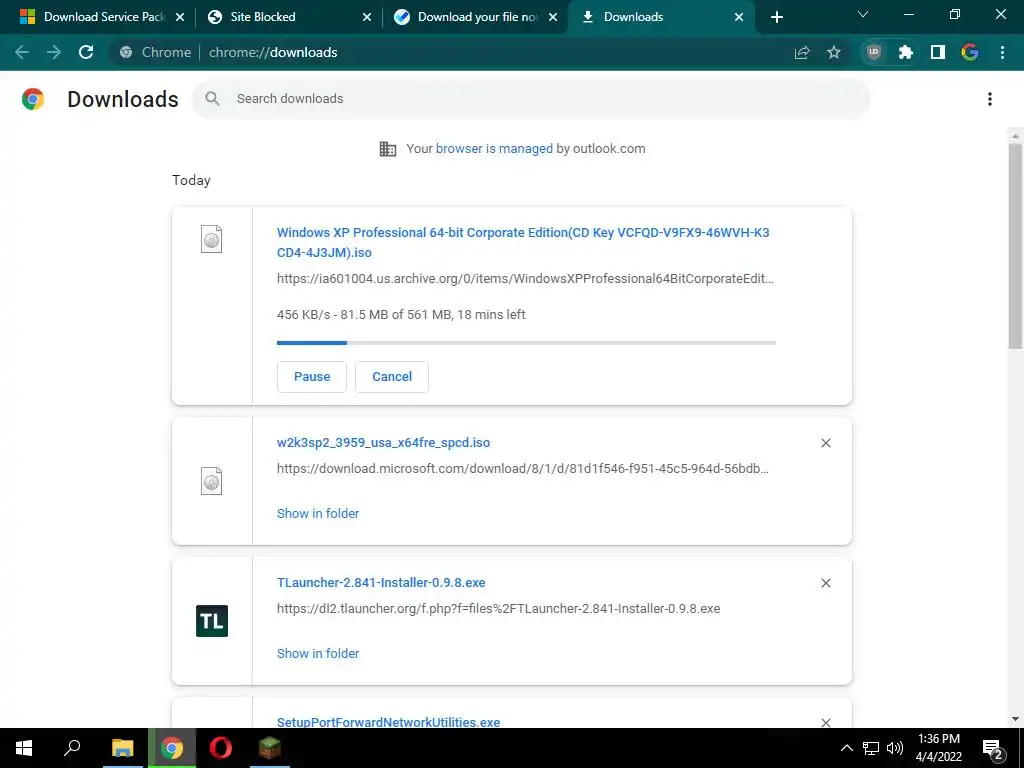Viewport: 1024px width, 768px height.
Task: Close the Download your file now tab
Action: coord(553,17)
